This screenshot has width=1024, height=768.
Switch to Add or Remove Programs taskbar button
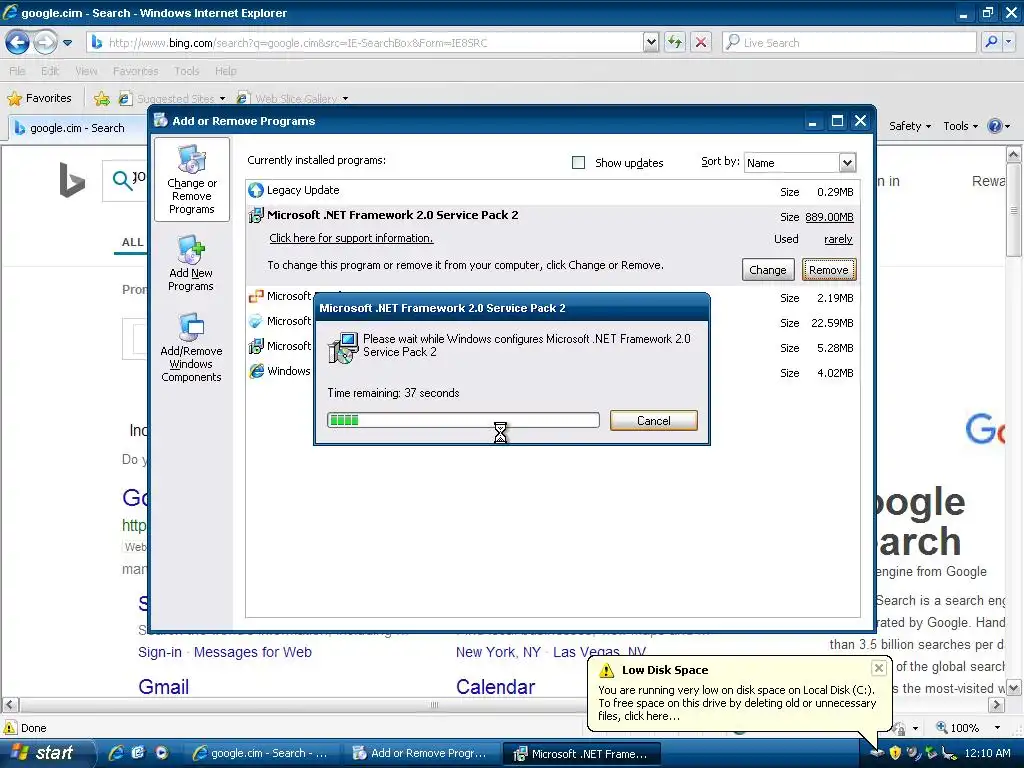(x=421, y=753)
